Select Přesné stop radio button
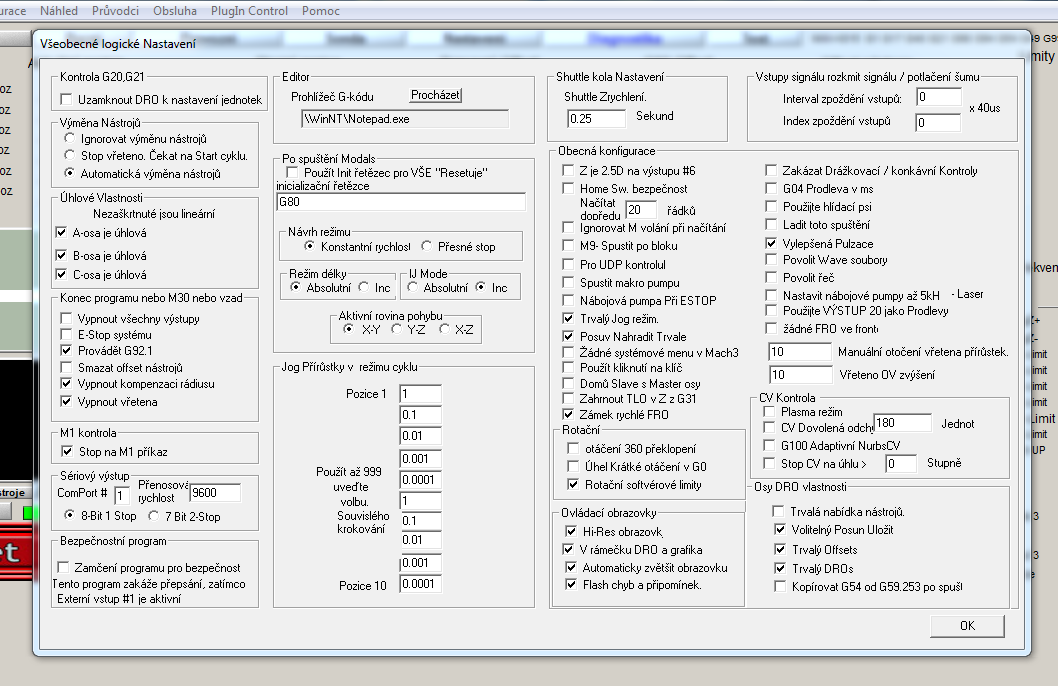The height and width of the screenshot is (686, 1058). [427, 246]
